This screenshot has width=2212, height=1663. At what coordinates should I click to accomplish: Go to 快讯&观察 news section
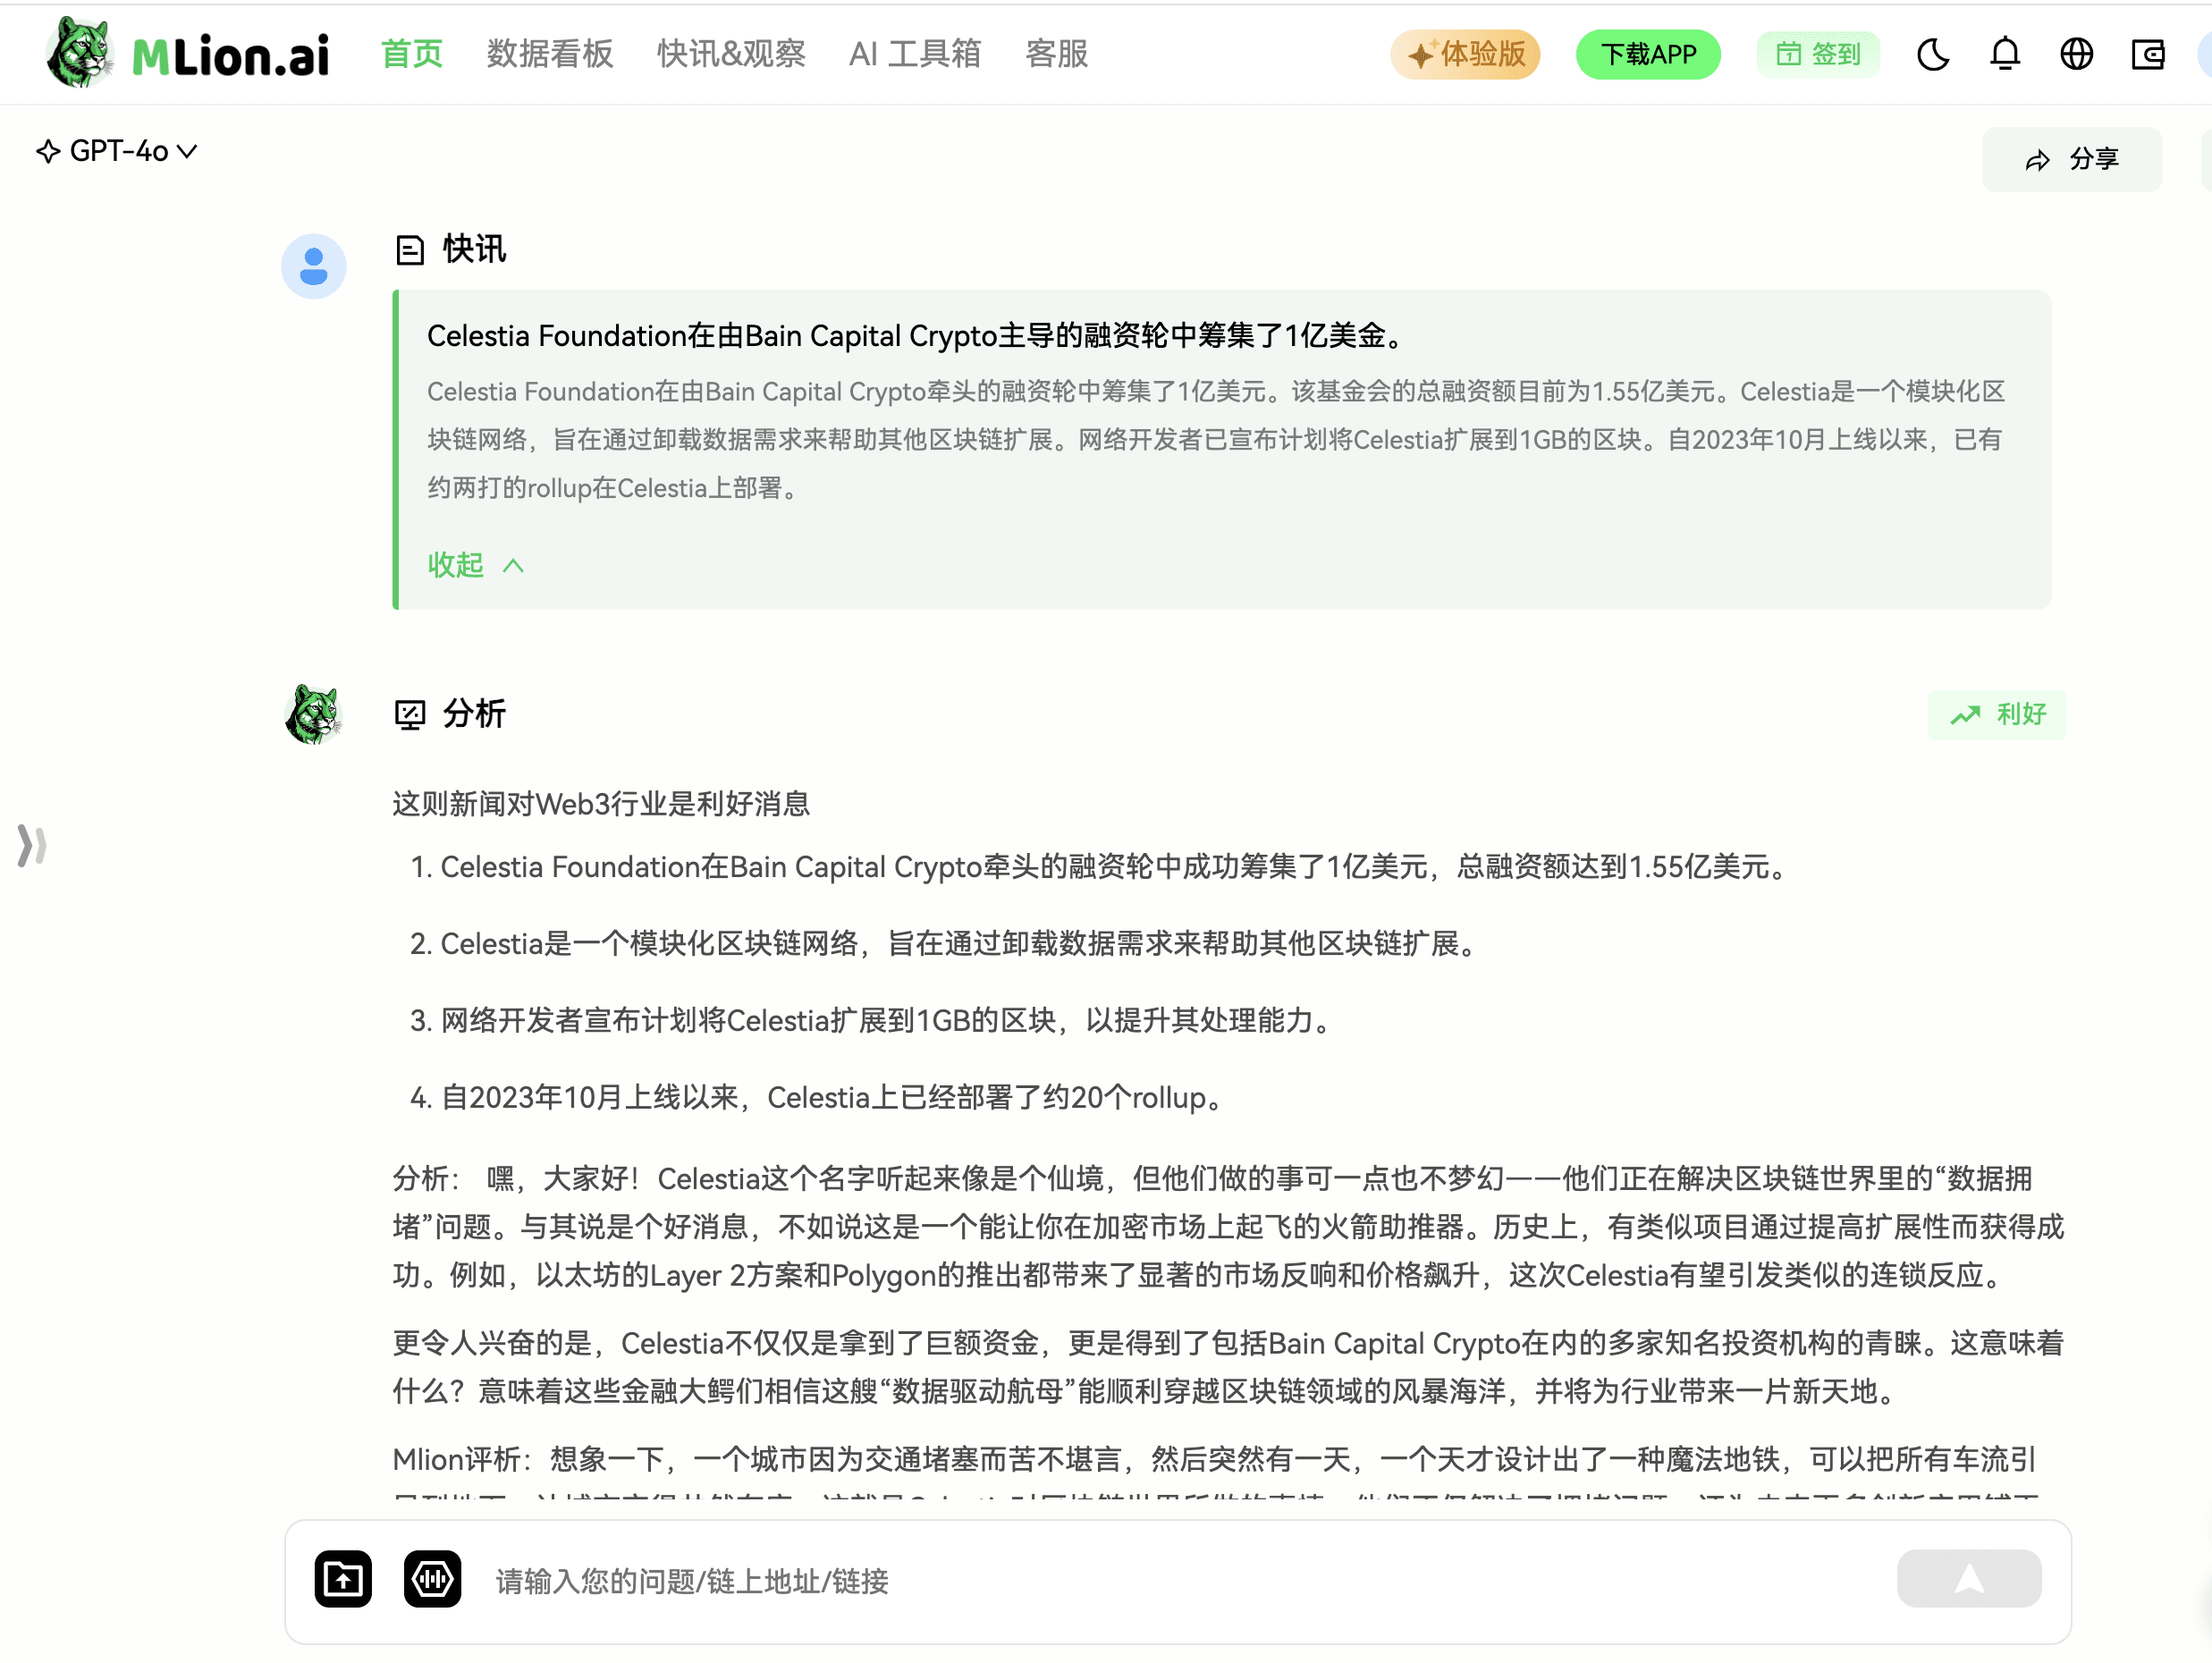[731, 53]
